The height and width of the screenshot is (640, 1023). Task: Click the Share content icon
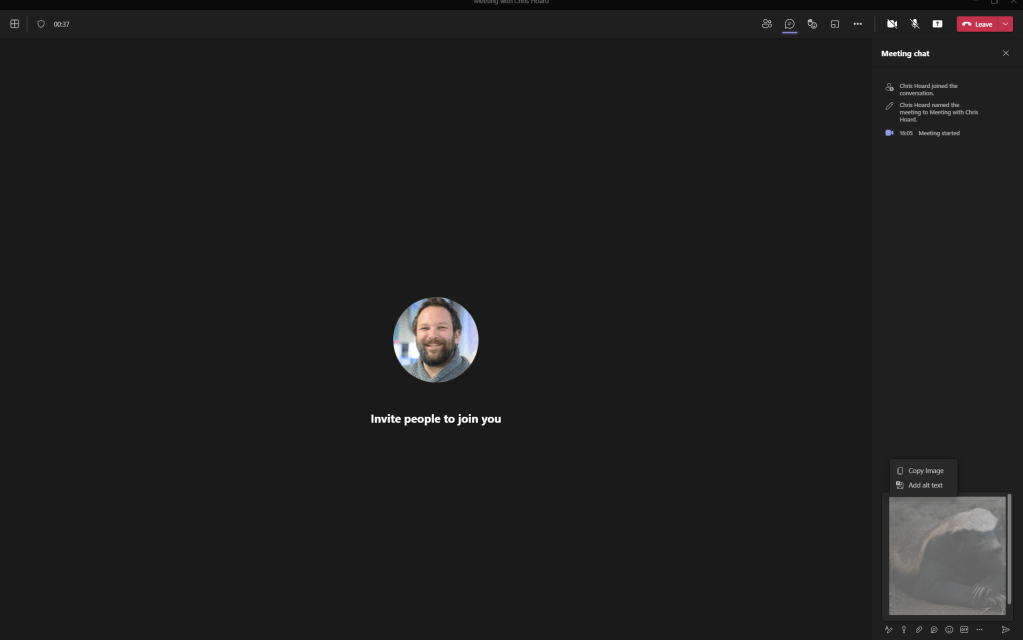pyautogui.click(x=937, y=24)
